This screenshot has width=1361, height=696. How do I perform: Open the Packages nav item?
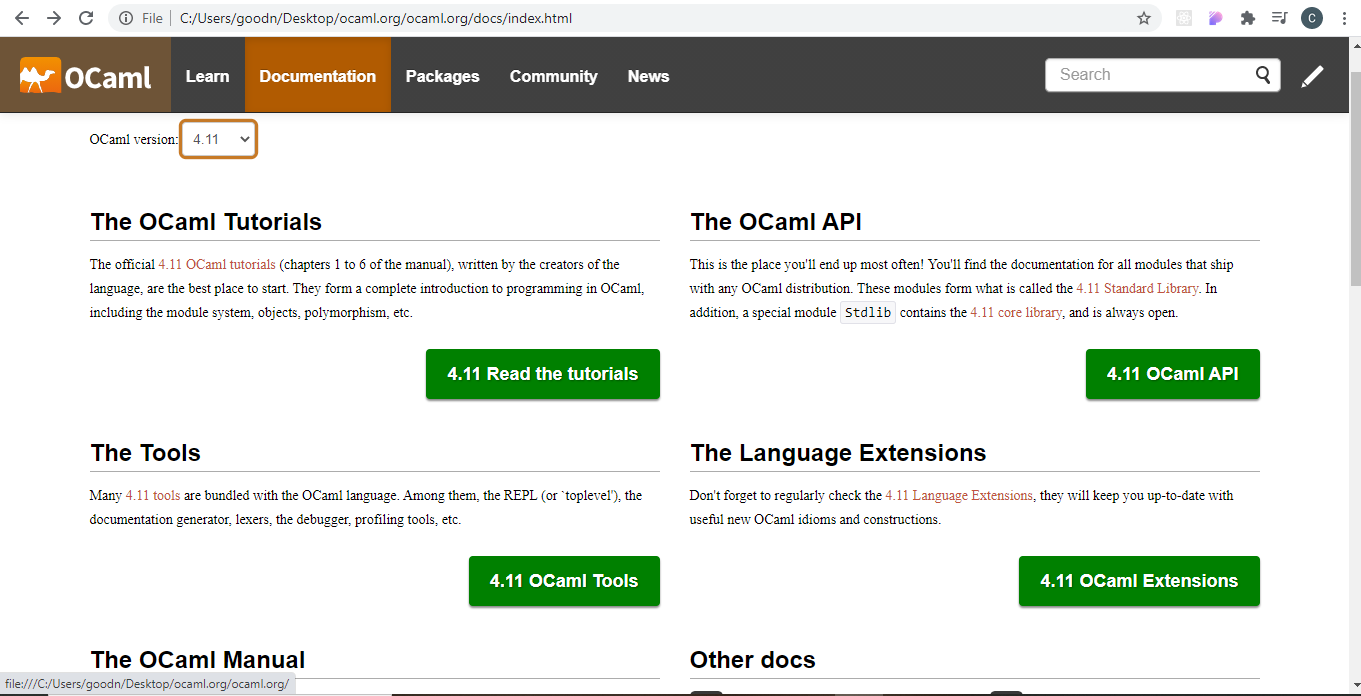pos(442,76)
